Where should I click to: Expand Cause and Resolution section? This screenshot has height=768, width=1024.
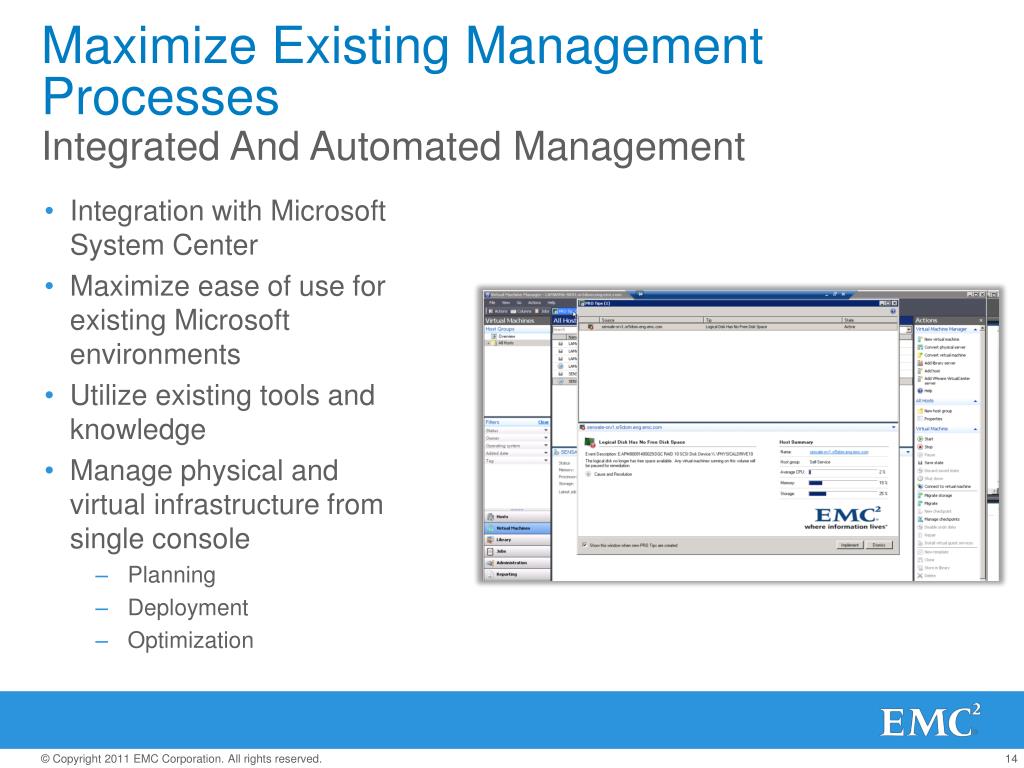pyautogui.click(x=588, y=474)
